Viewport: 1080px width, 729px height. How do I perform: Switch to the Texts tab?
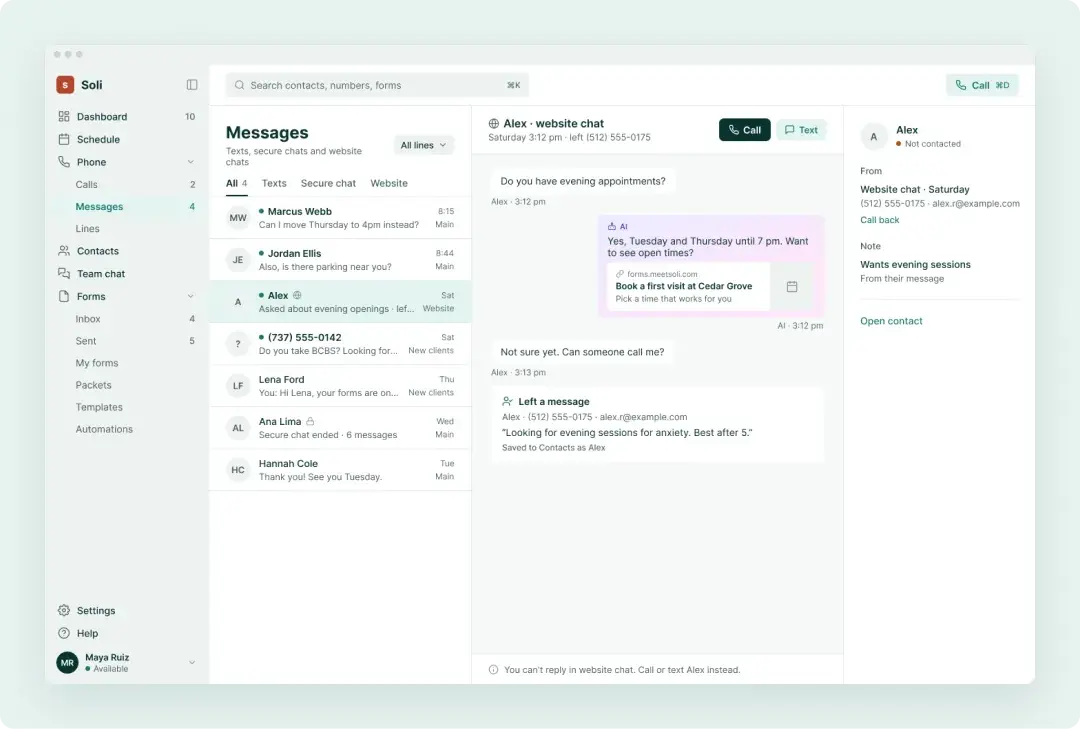click(274, 183)
